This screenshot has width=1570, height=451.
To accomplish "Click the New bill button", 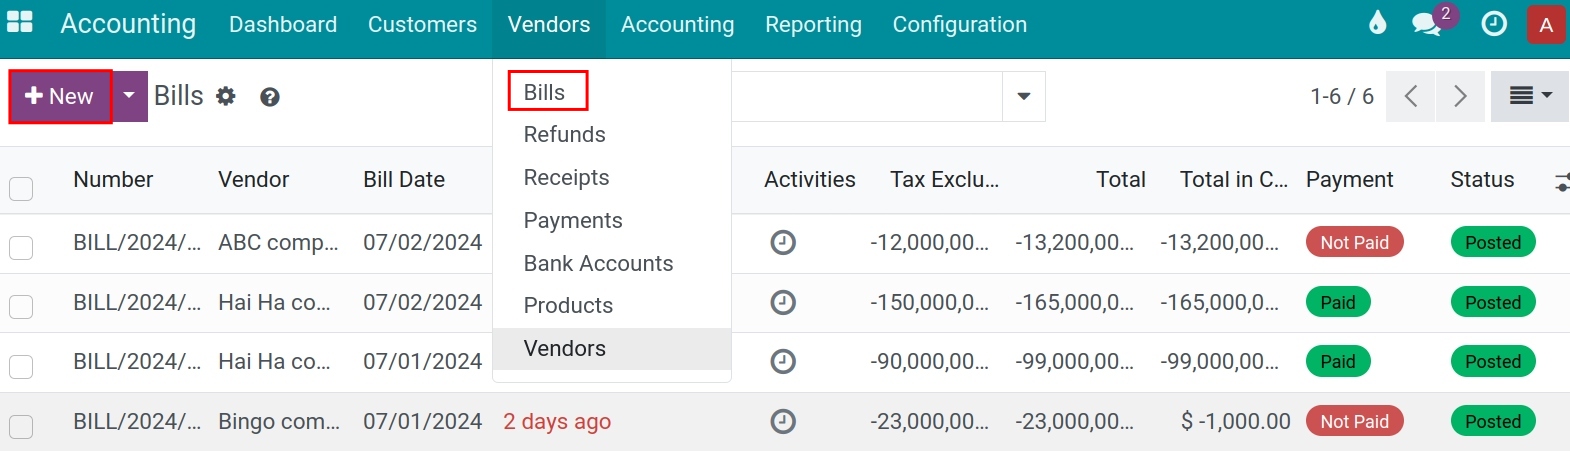I will [59, 96].
